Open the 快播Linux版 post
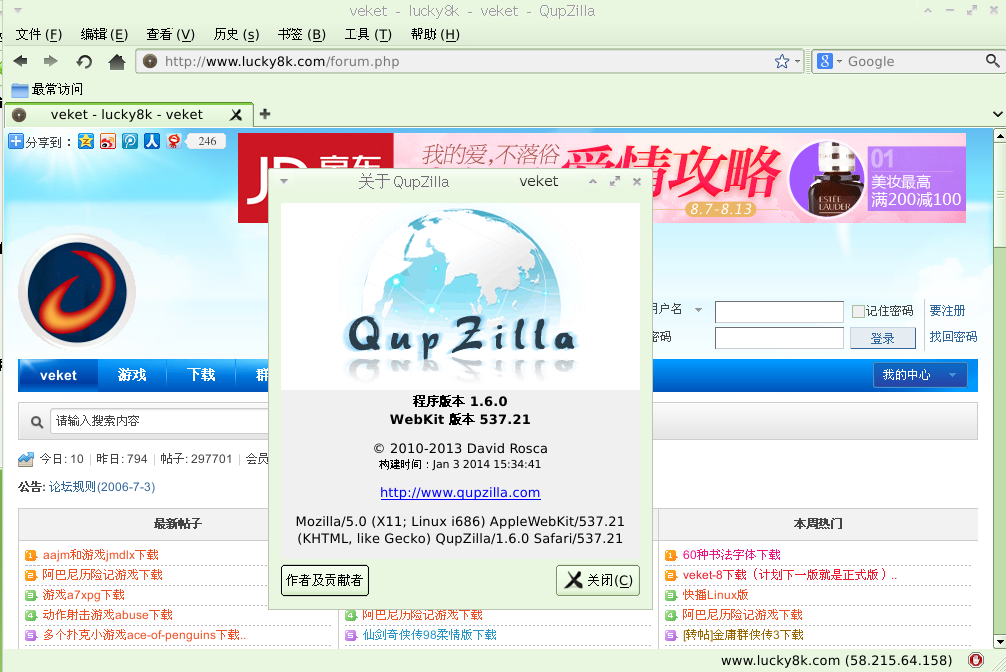The width and height of the screenshot is (1006, 672). coord(715,595)
